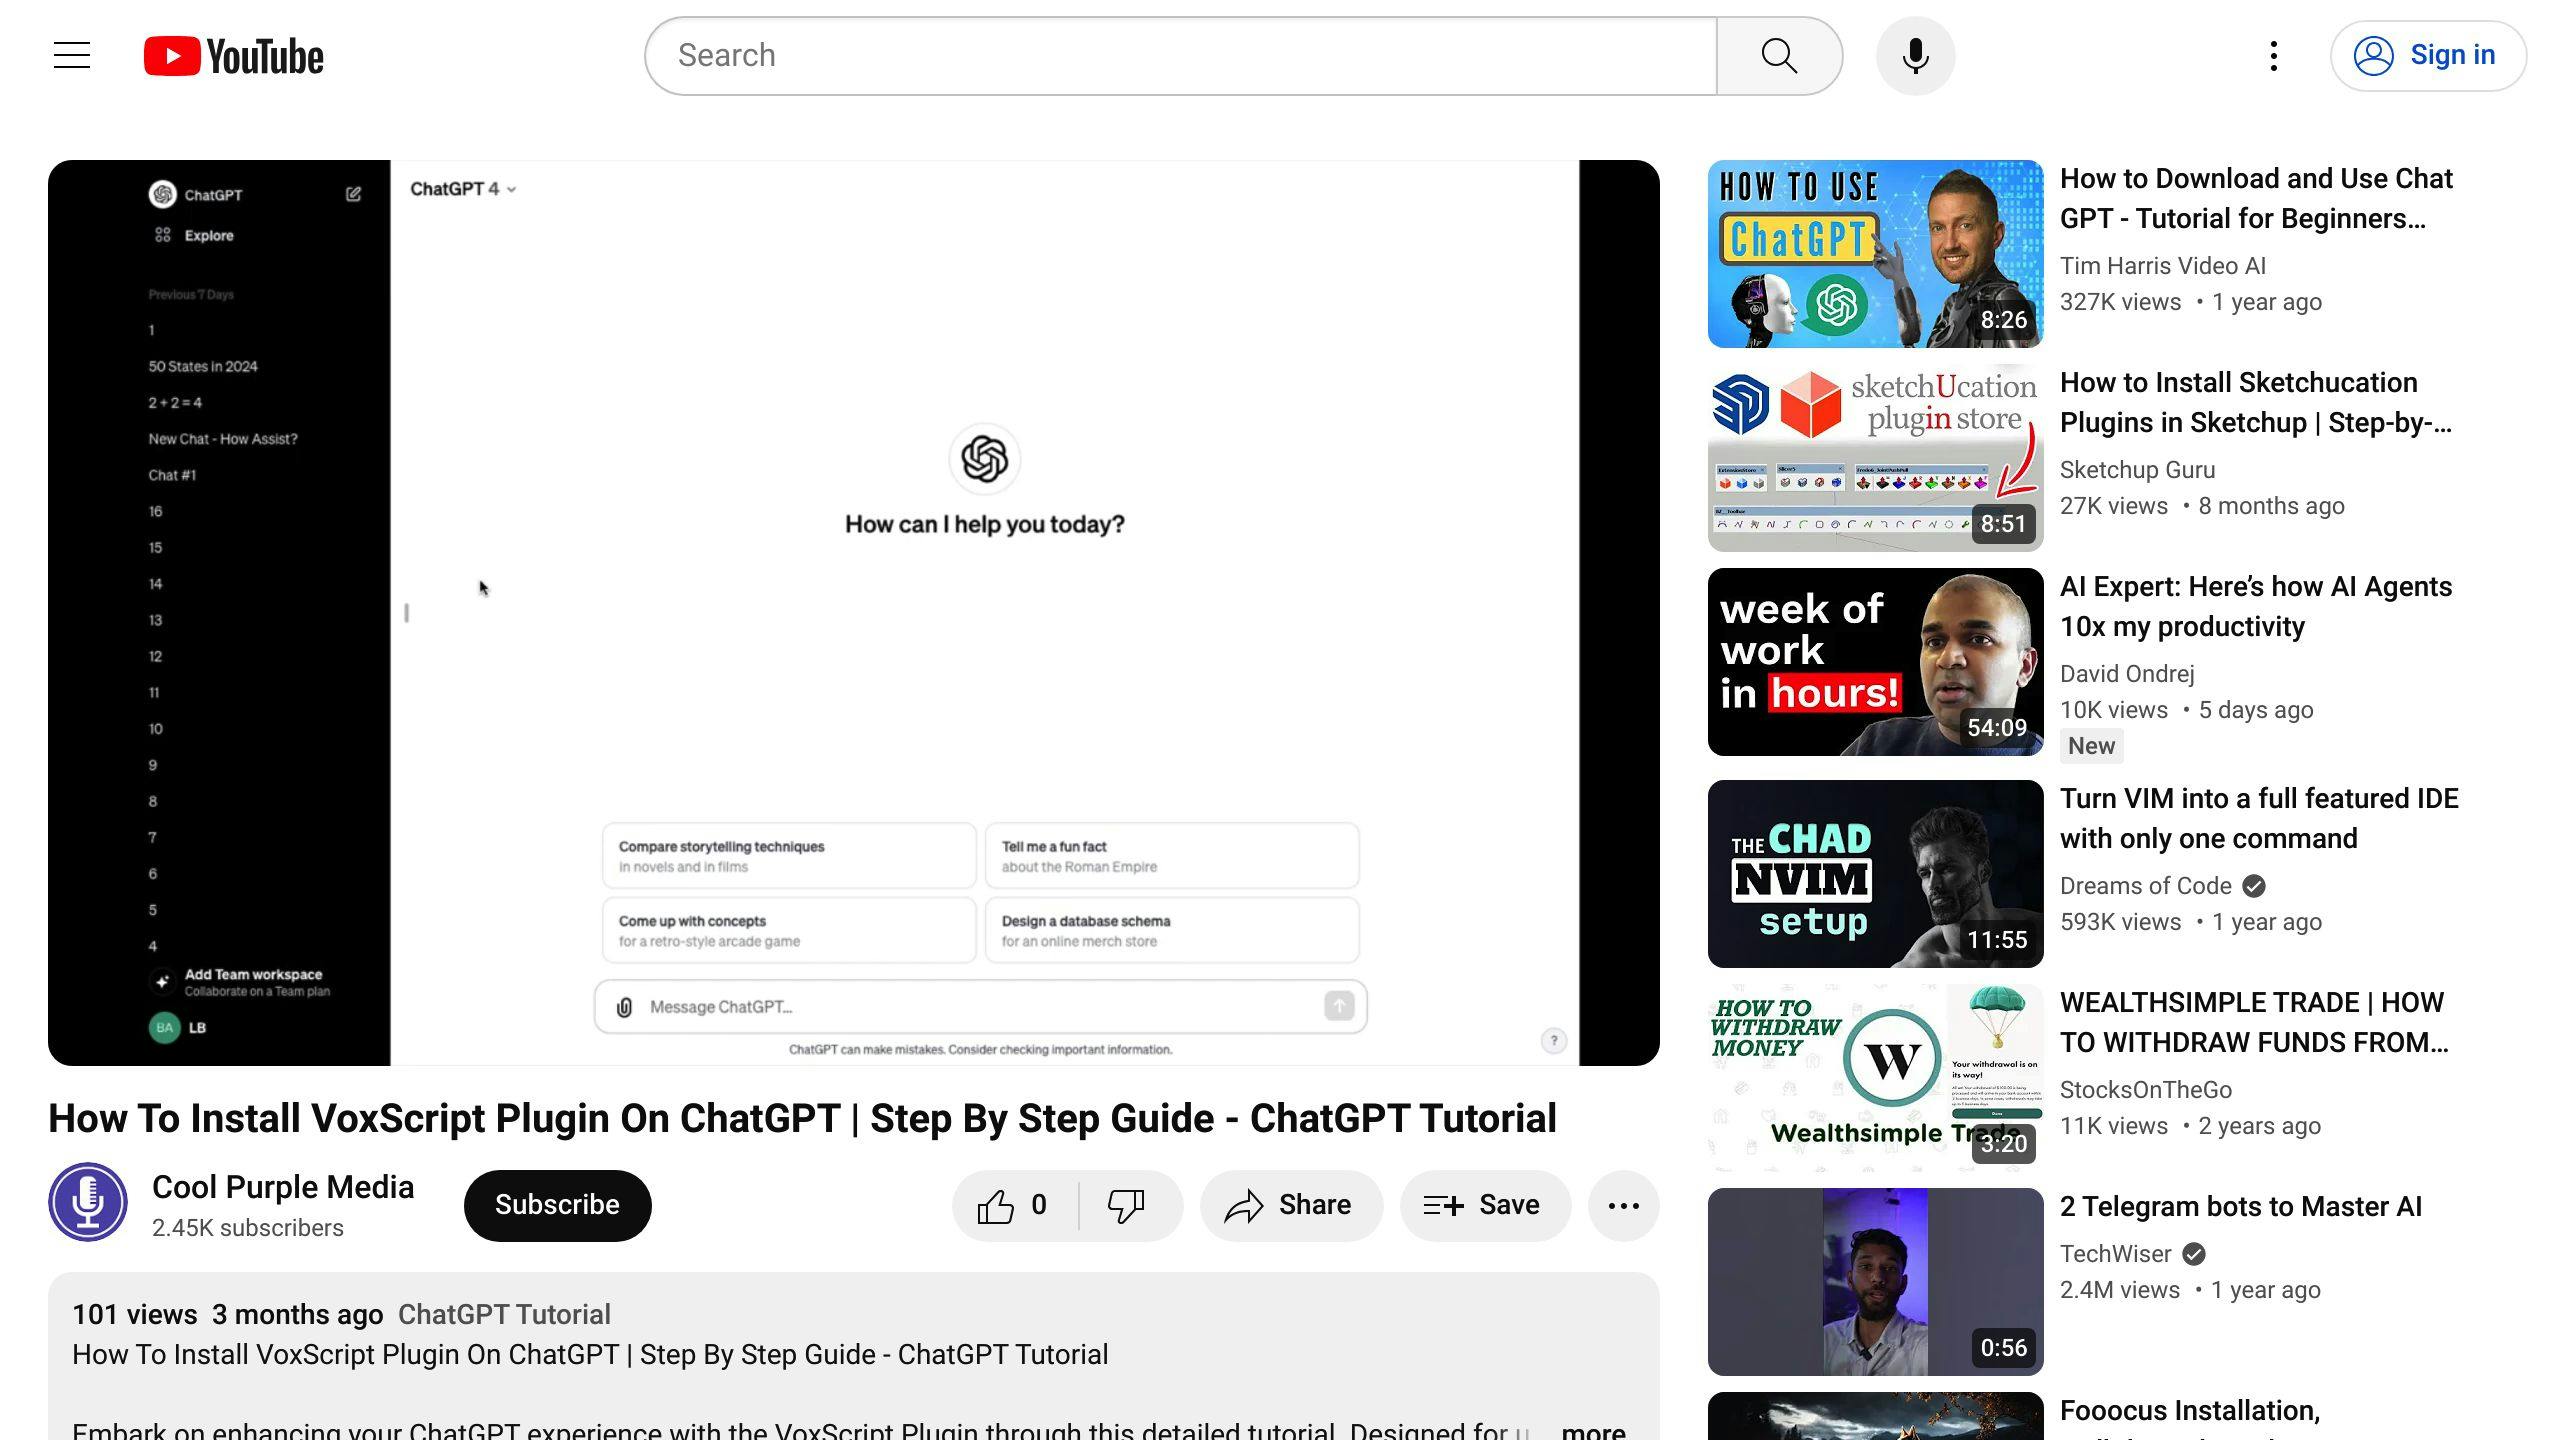The image size is (2560, 1440).
Task: Click channel name TechWiser
Action: pyautogui.click(x=2115, y=1254)
